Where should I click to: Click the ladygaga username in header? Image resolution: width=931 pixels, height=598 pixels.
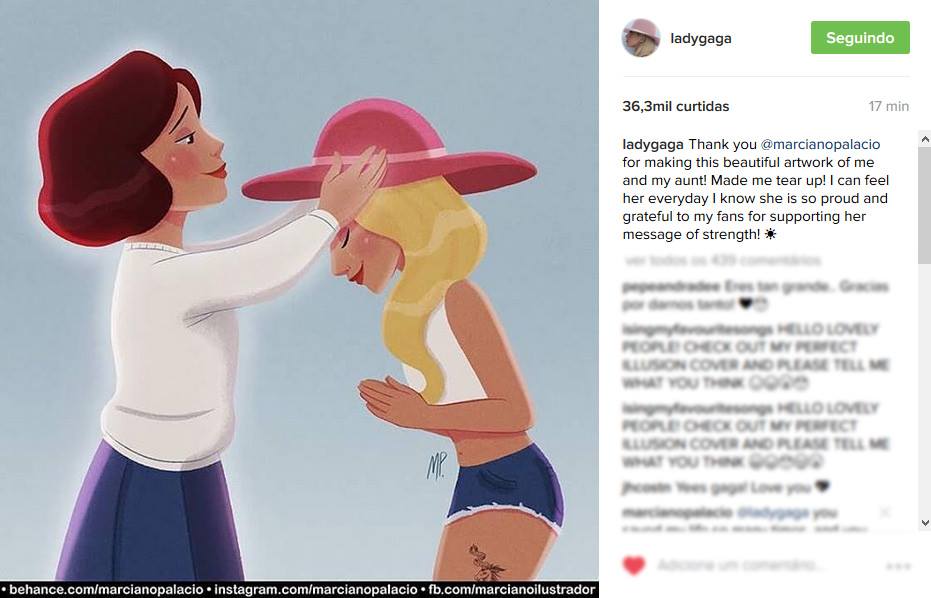tap(701, 38)
